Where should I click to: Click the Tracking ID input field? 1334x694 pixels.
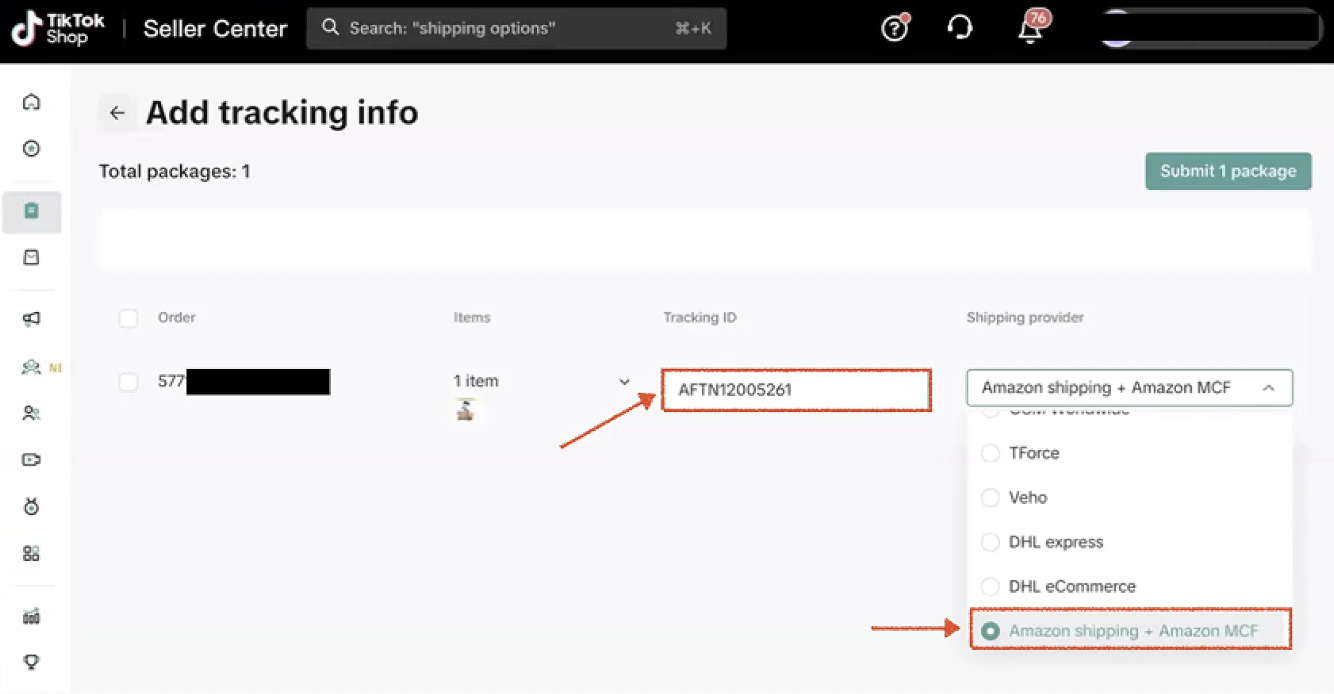(796, 390)
